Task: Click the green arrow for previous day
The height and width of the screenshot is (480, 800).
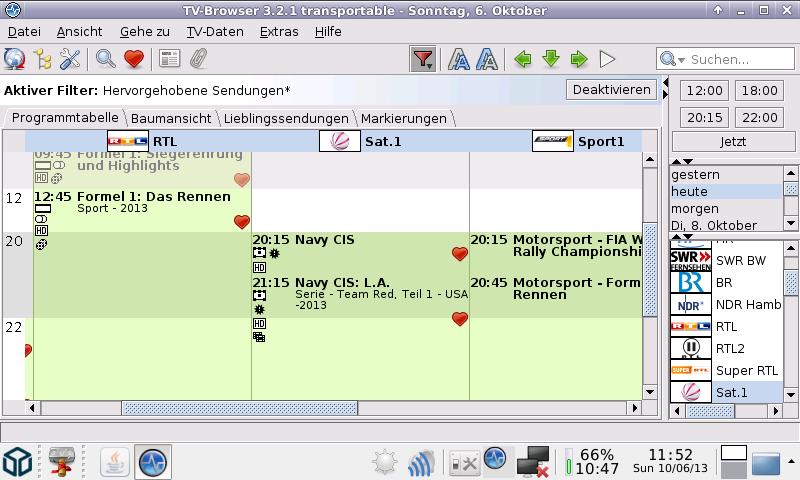Action: (522, 59)
